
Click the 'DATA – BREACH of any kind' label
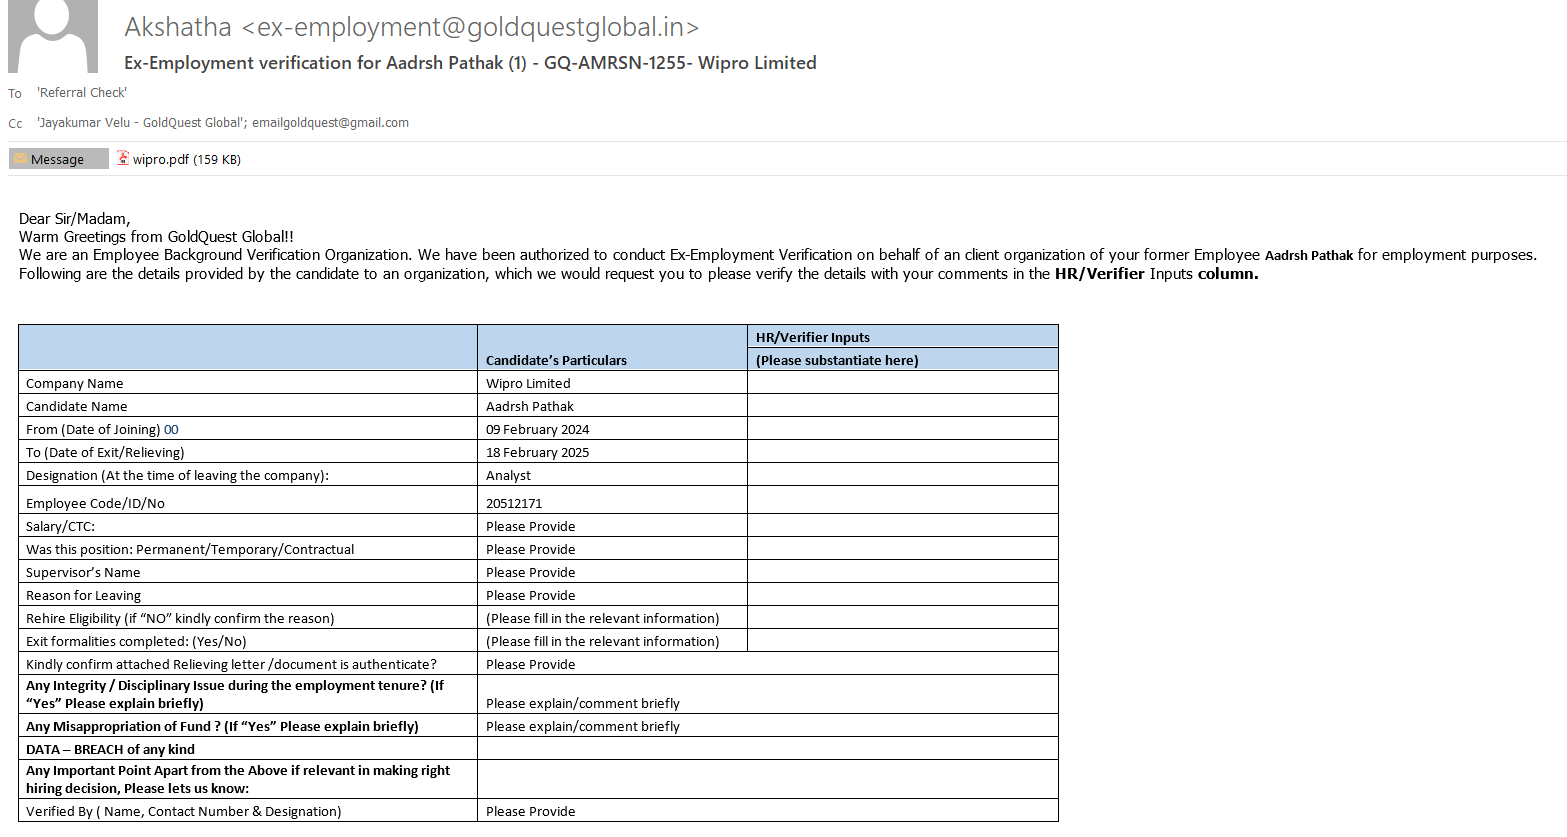110,749
